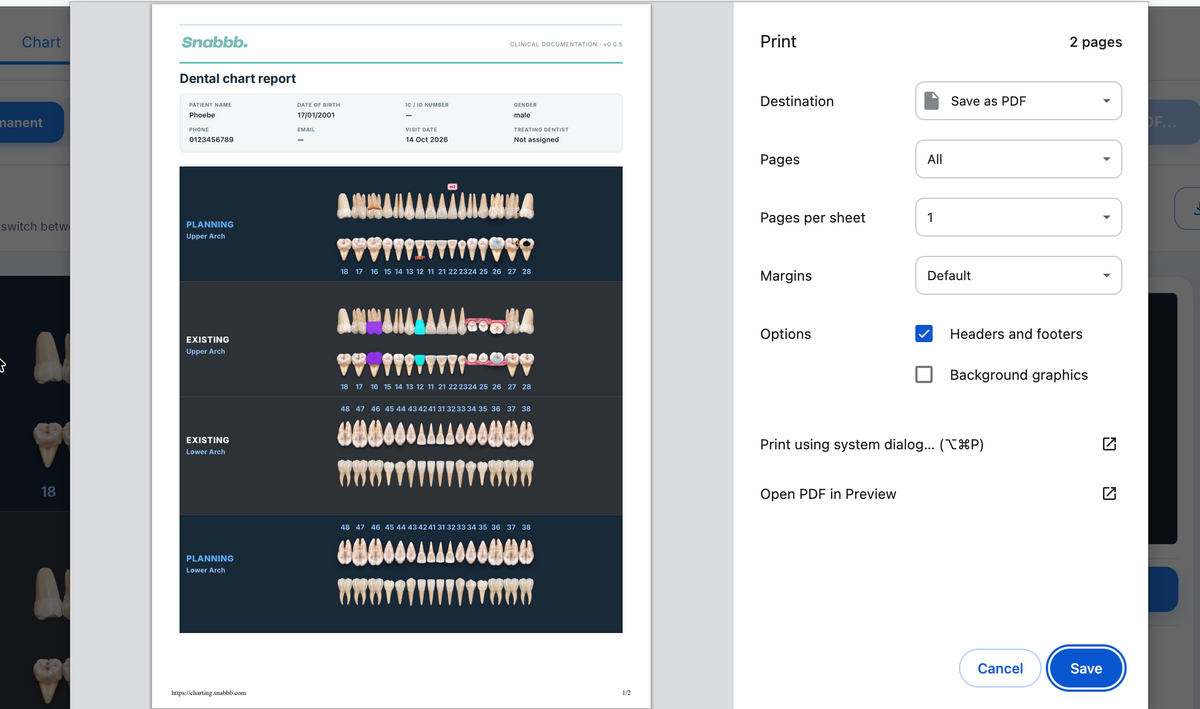Screen dimensions: 1200x709
Task: Switch to the Chart tab in background page
Action: [x=41, y=42]
